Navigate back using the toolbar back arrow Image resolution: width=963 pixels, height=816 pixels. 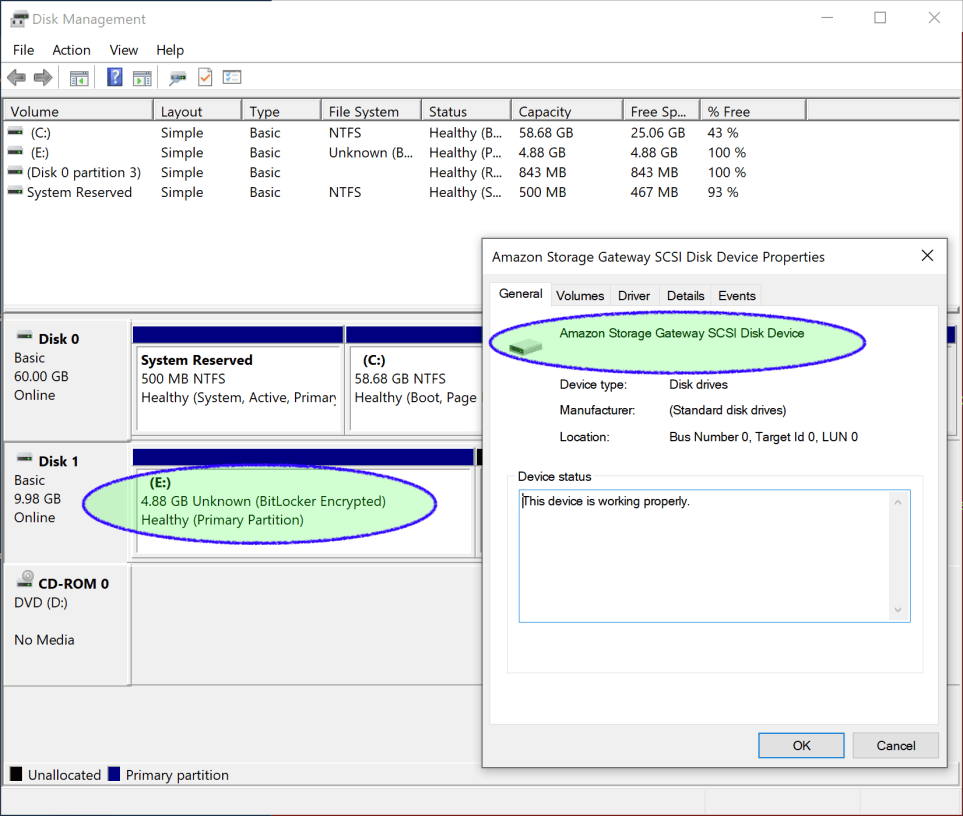pos(16,77)
